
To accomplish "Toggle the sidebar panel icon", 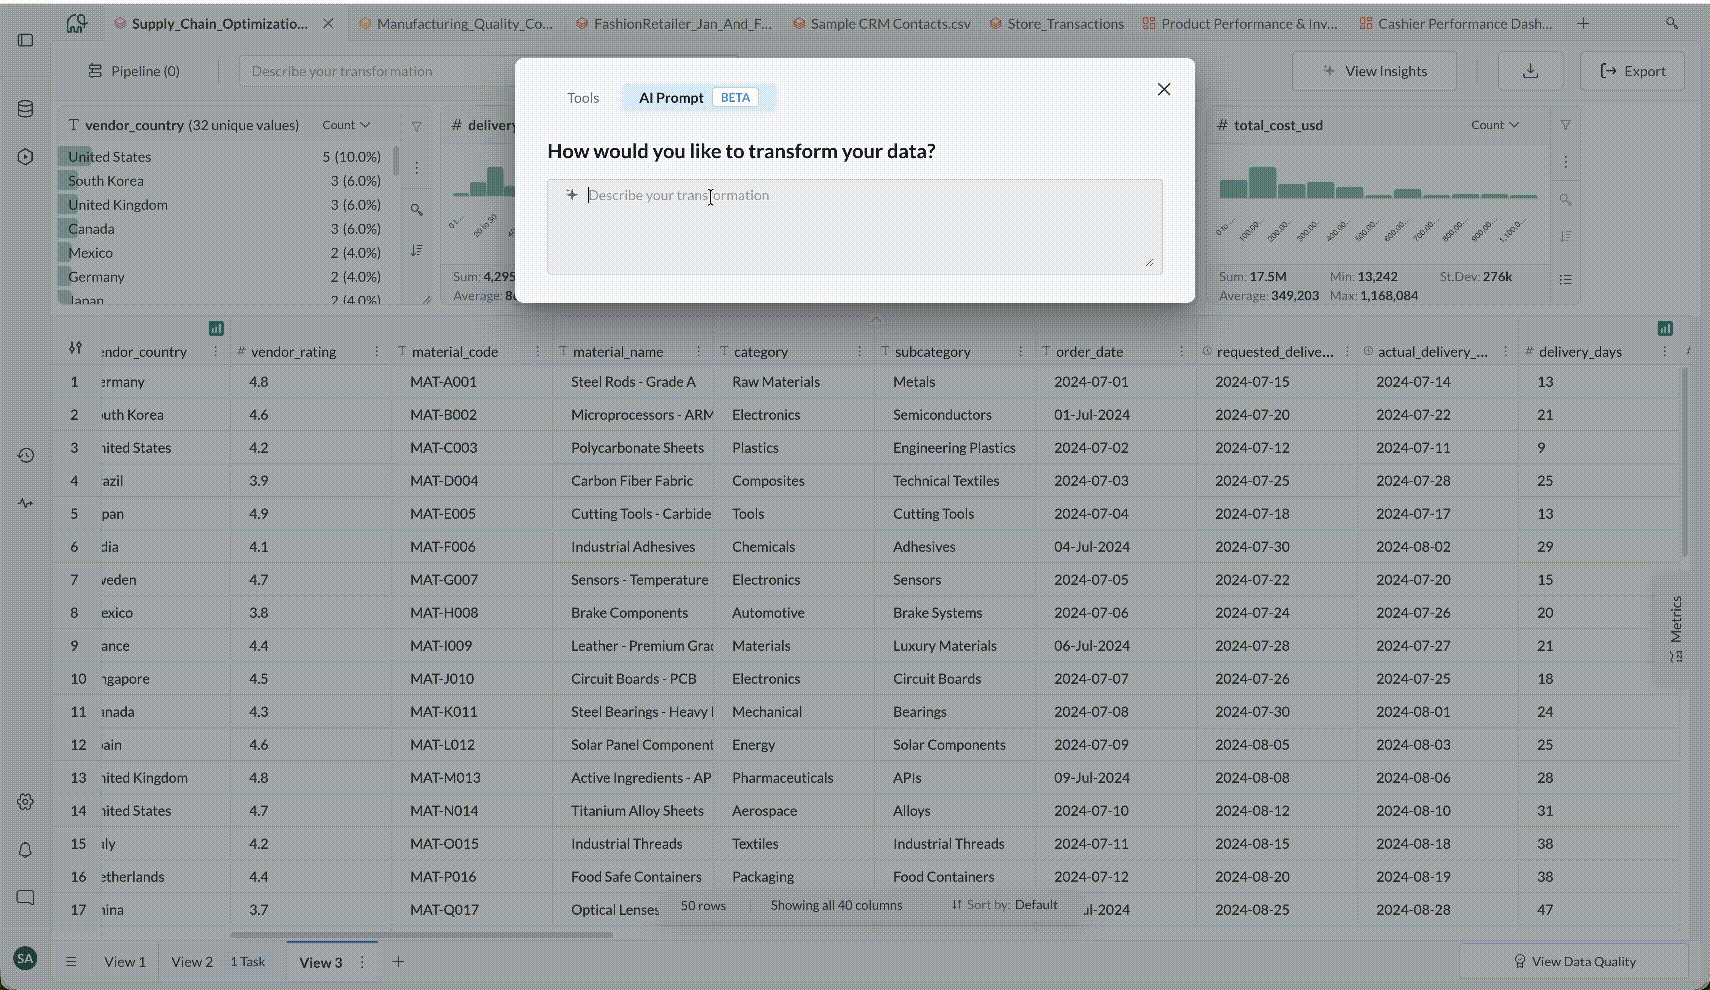I will coord(26,40).
